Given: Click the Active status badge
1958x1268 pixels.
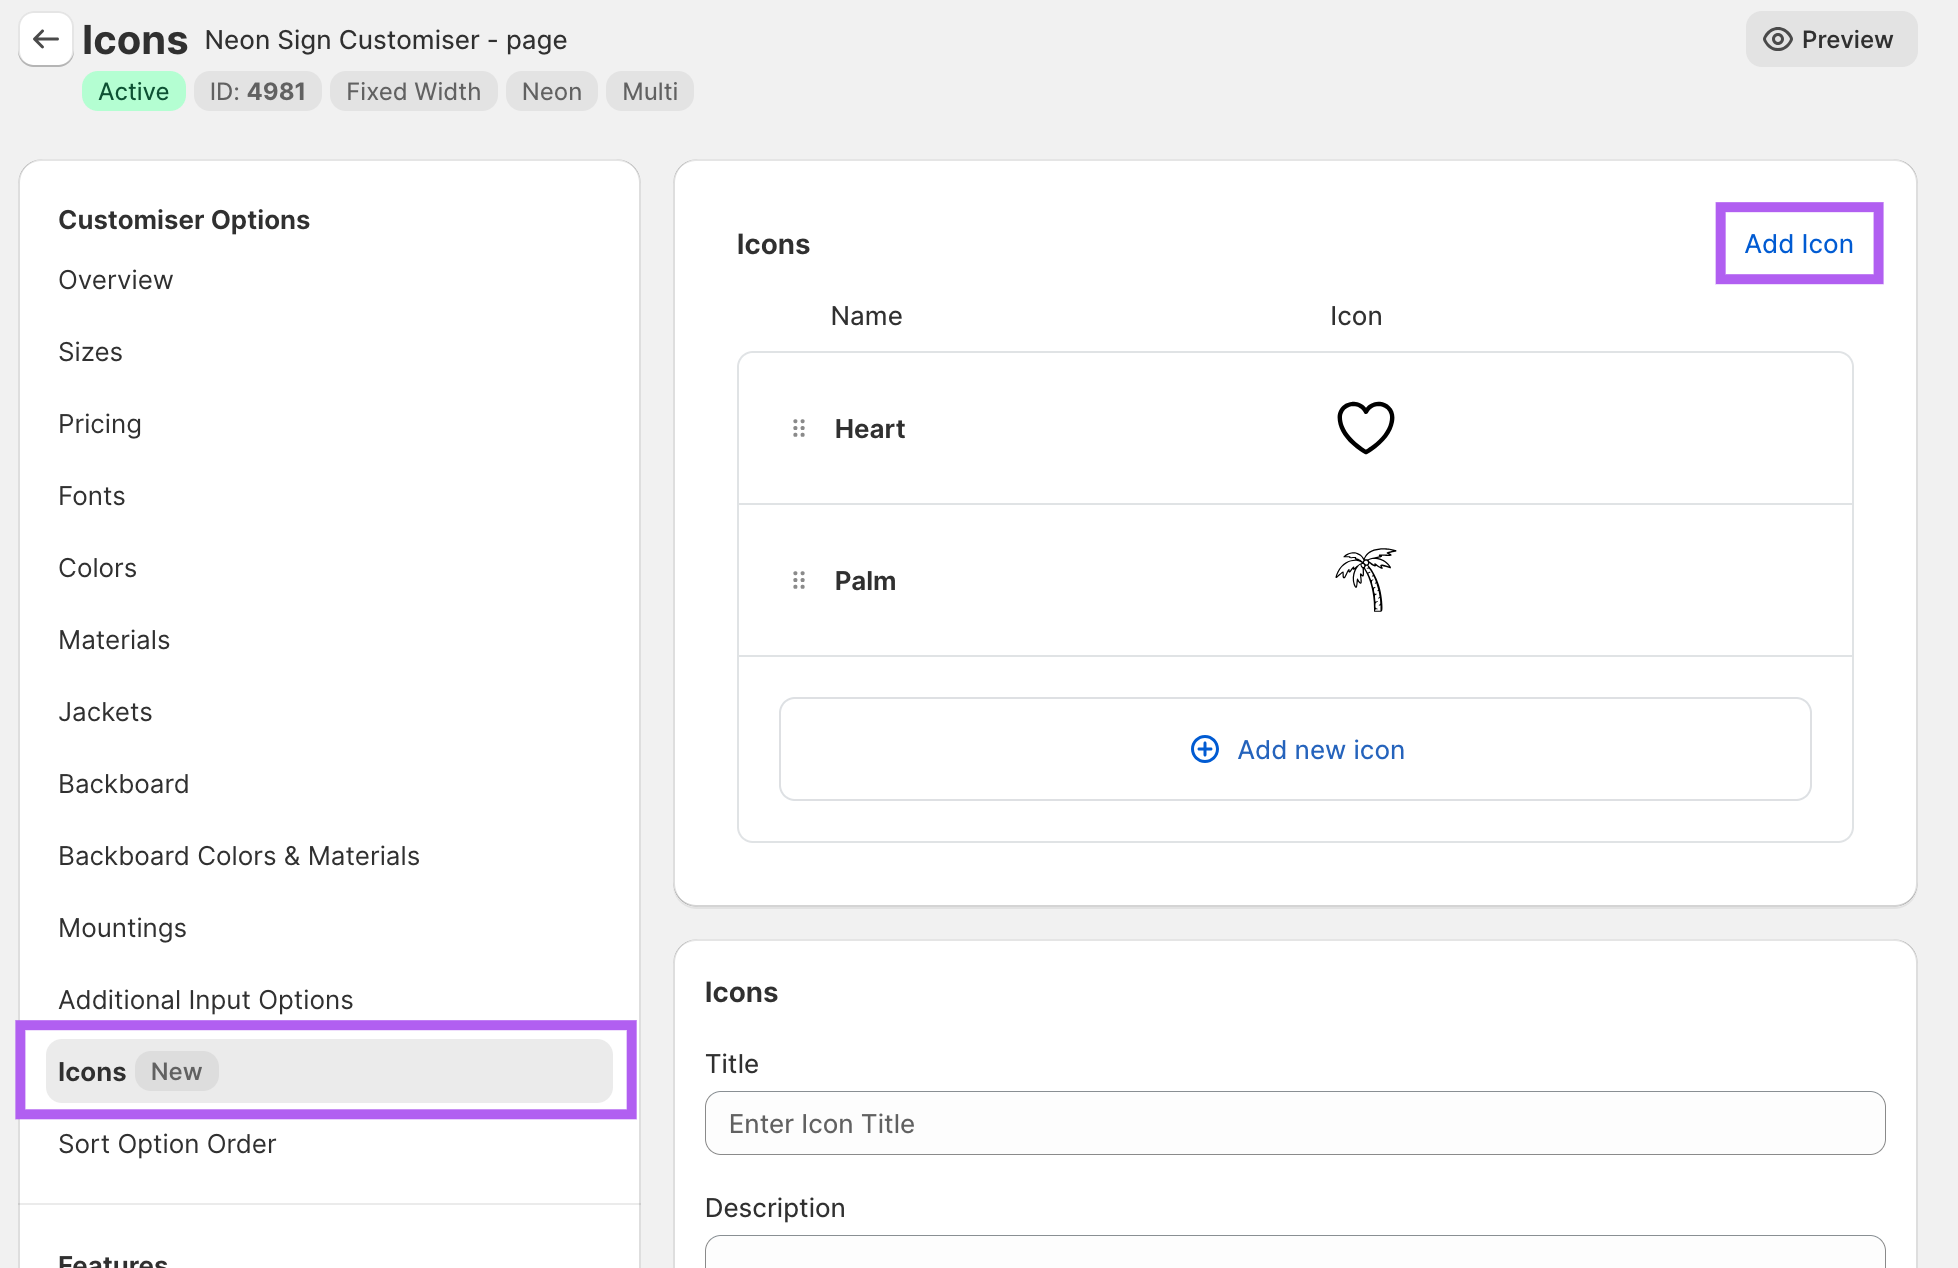Looking at the screenshot, I should pos(133,92).
